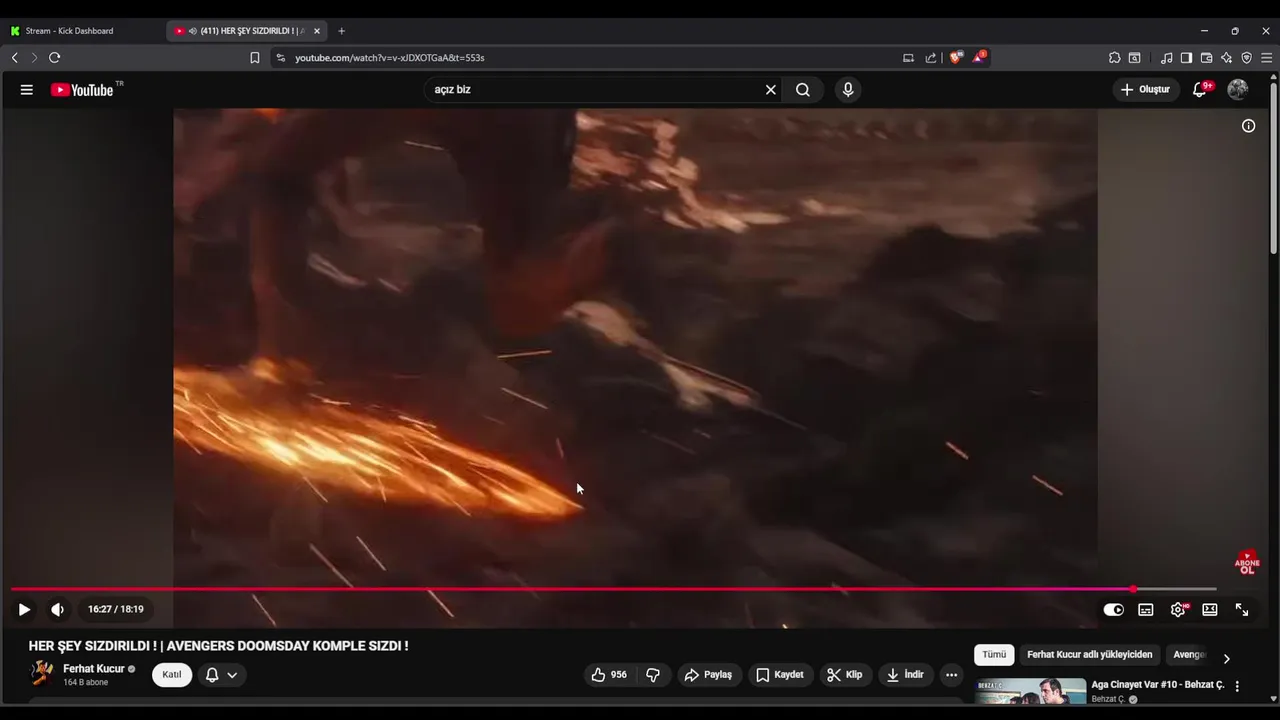Screen dimensions: 1280x720
Task: Select the Avengers filter chip
Action: 1188,655
